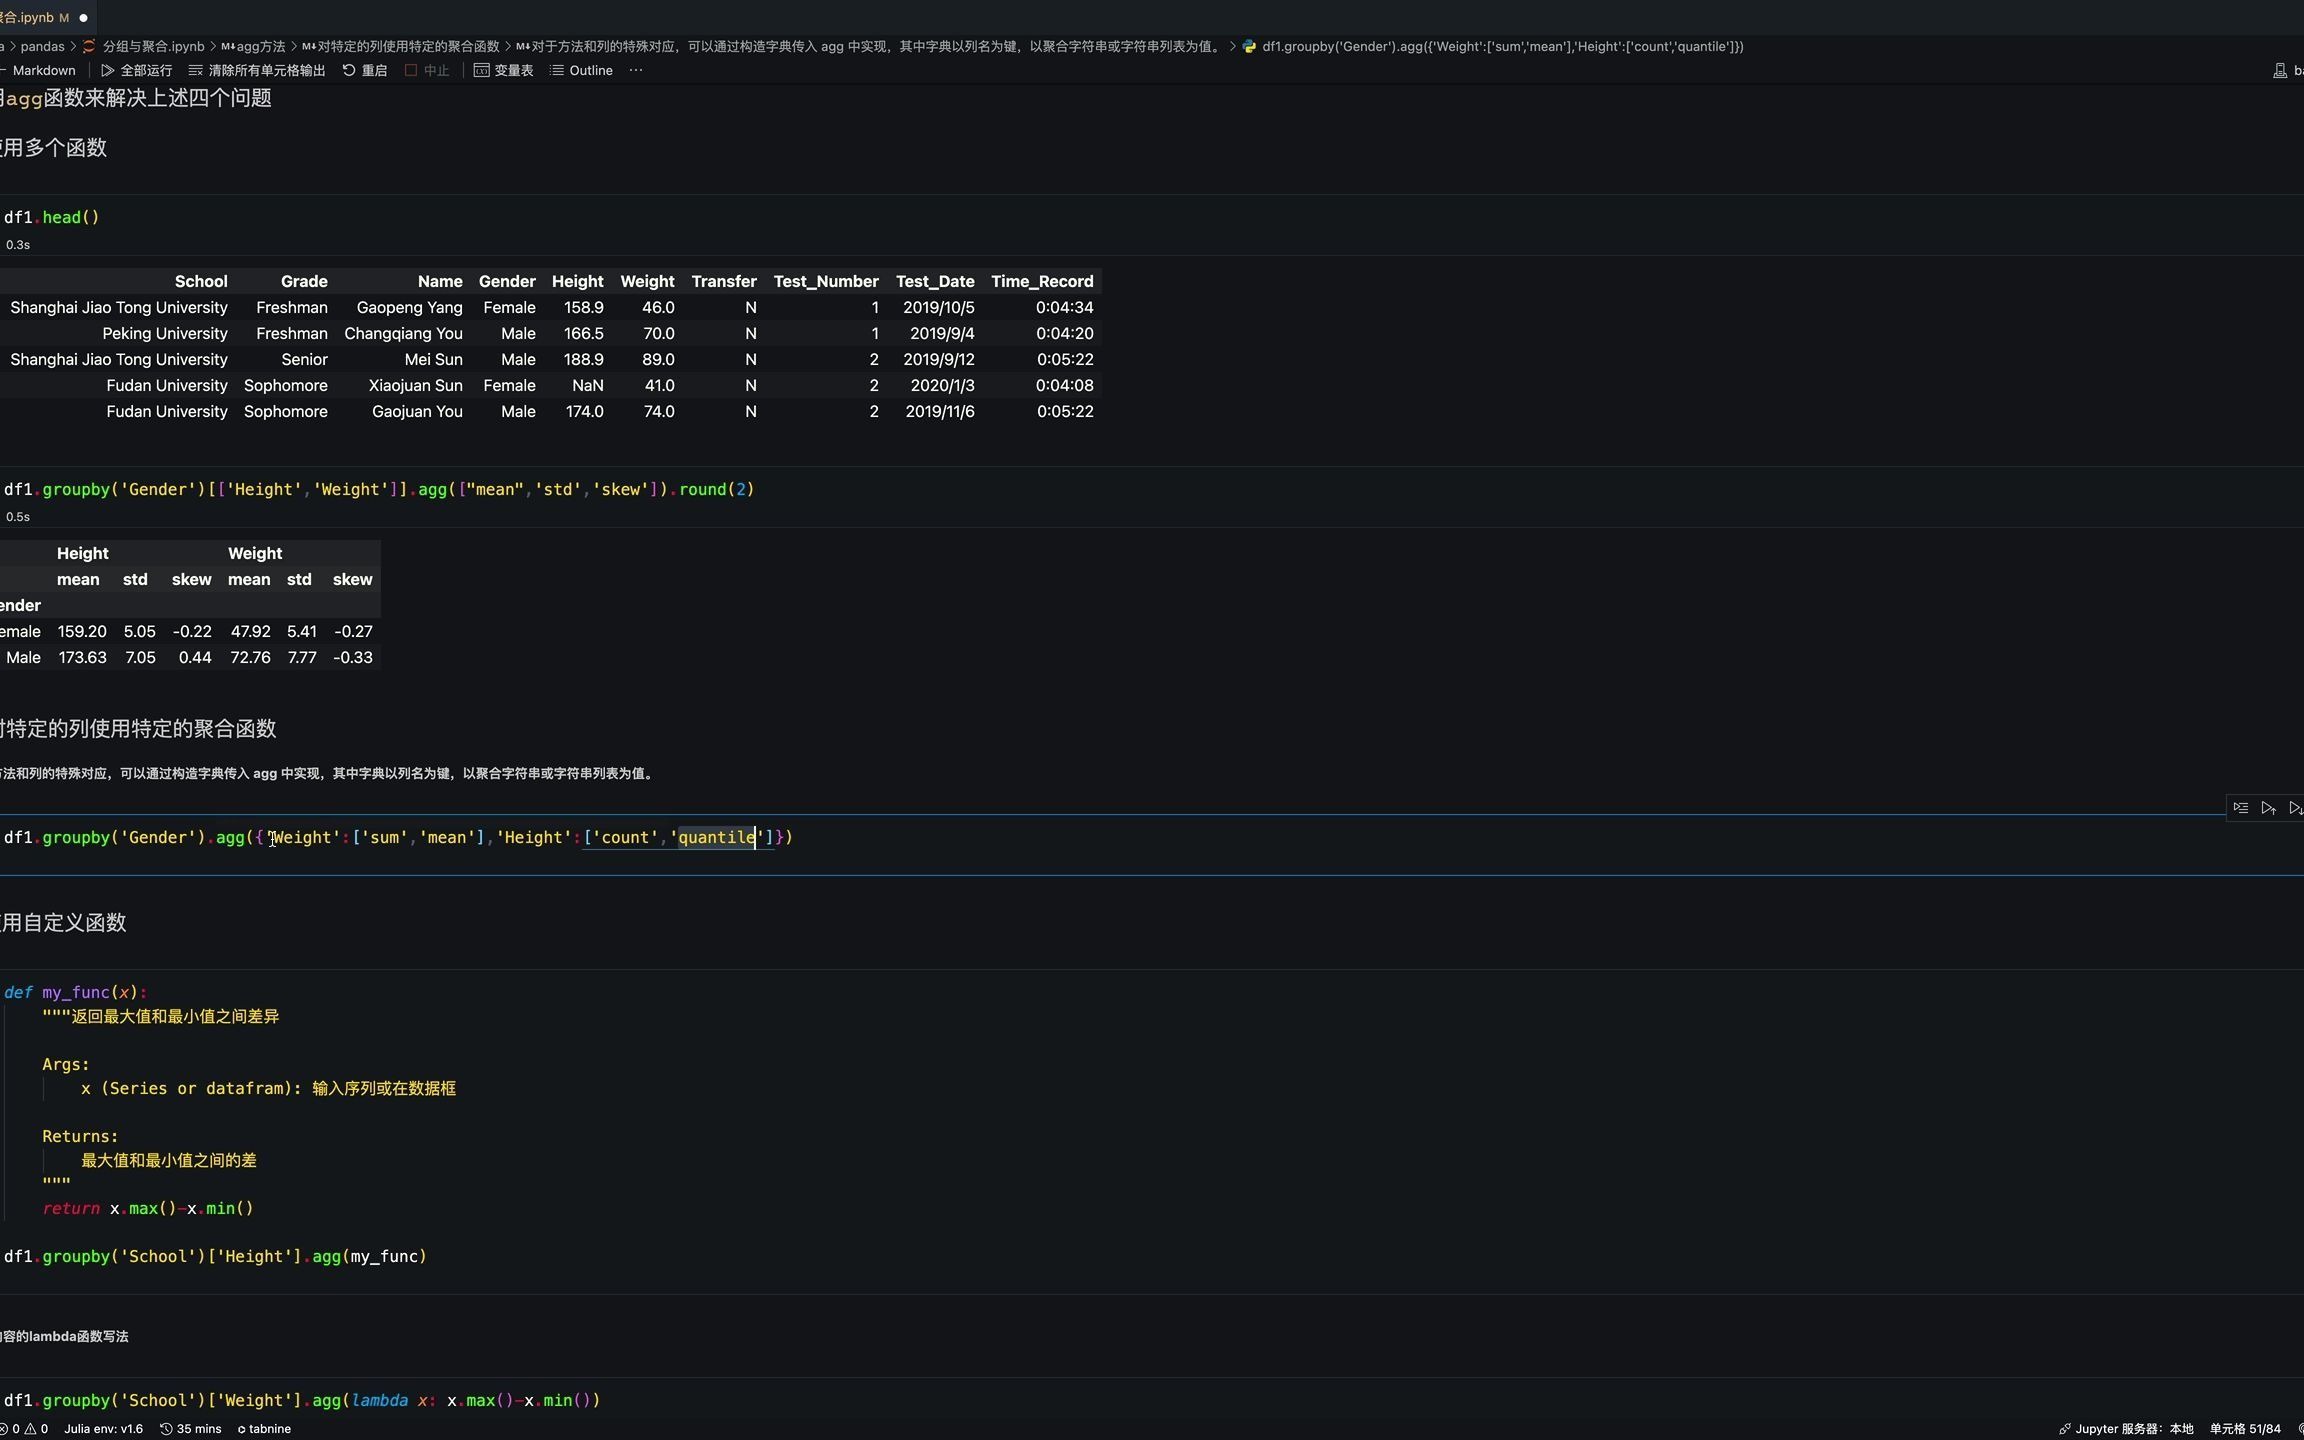This screenshot has height=1440, width=2304.
Task: Run all cells with 全部运行
Action: click(137, 70)
